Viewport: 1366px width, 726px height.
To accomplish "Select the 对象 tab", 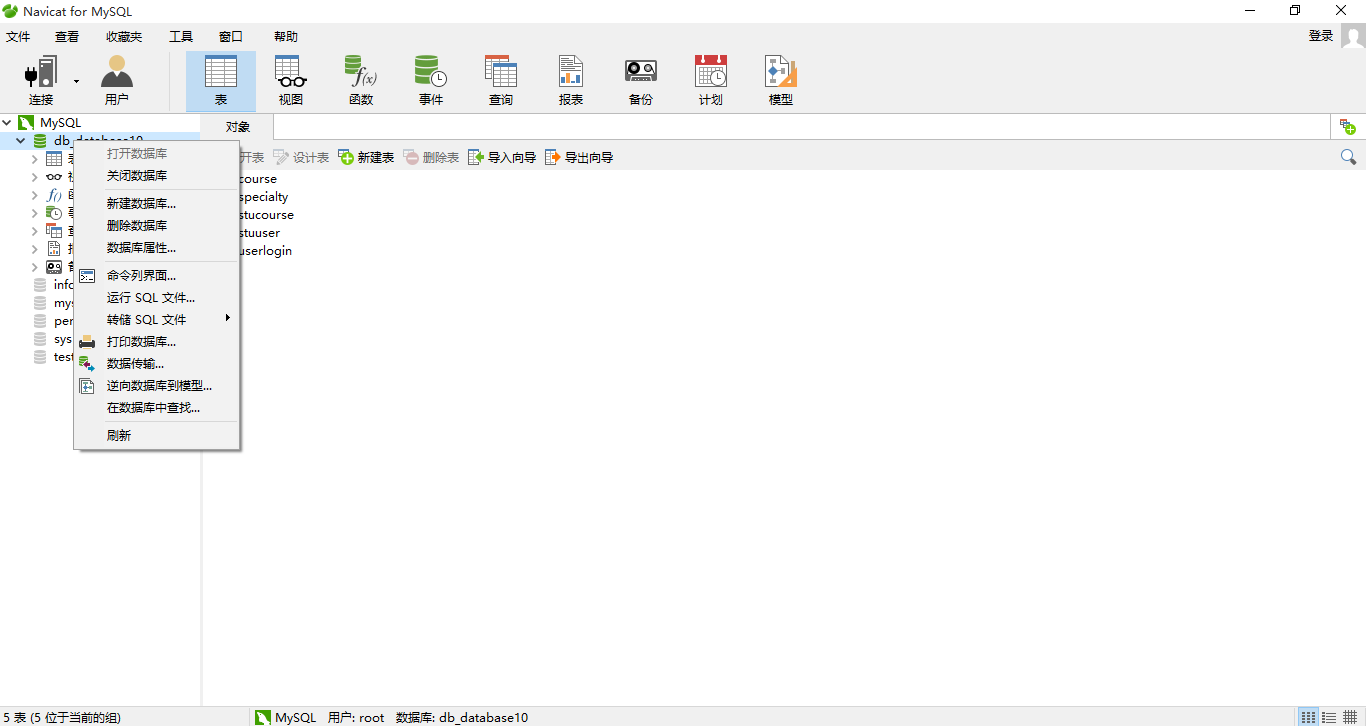I will [x=238, y=127].
